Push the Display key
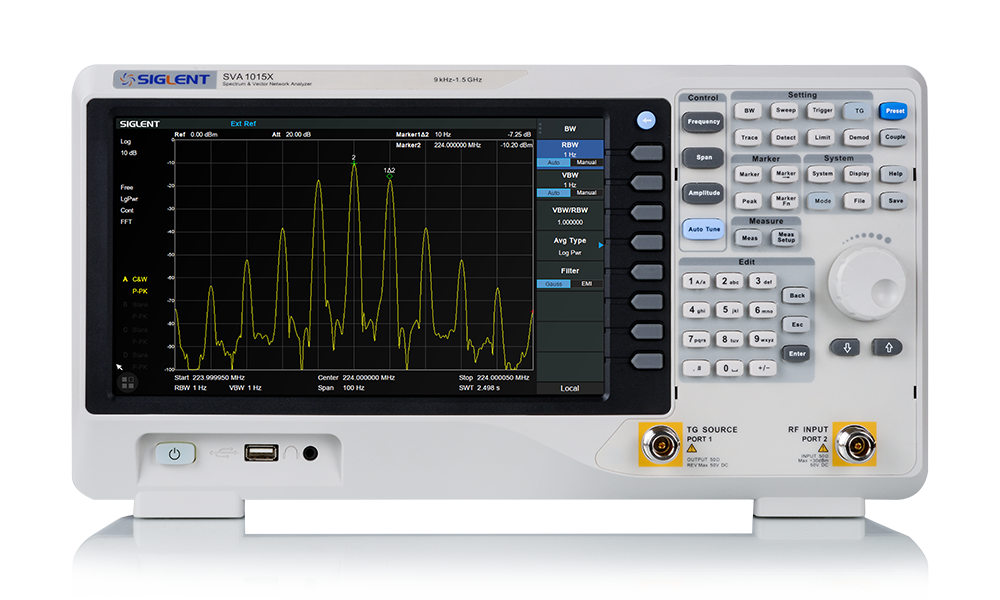The width and height of the screenshot is (1000, 600). point(858,174)
